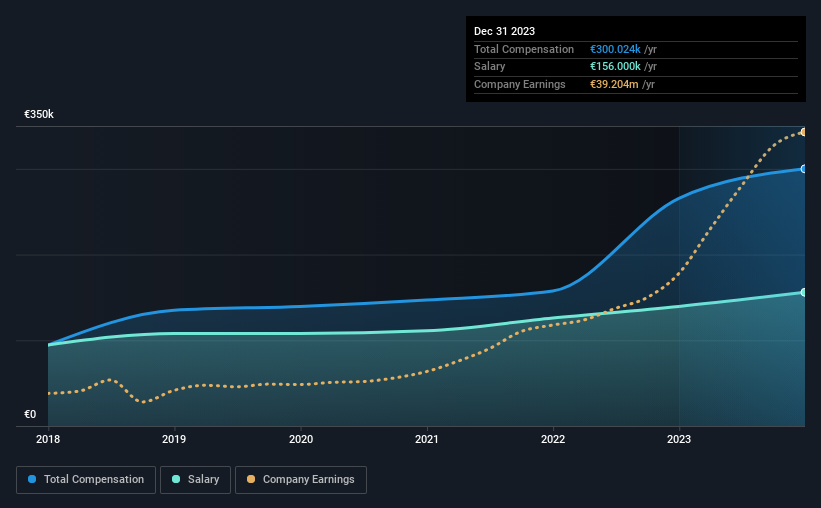
Task: Click Salary label in tooltip
Action: (x=490, y=67)
